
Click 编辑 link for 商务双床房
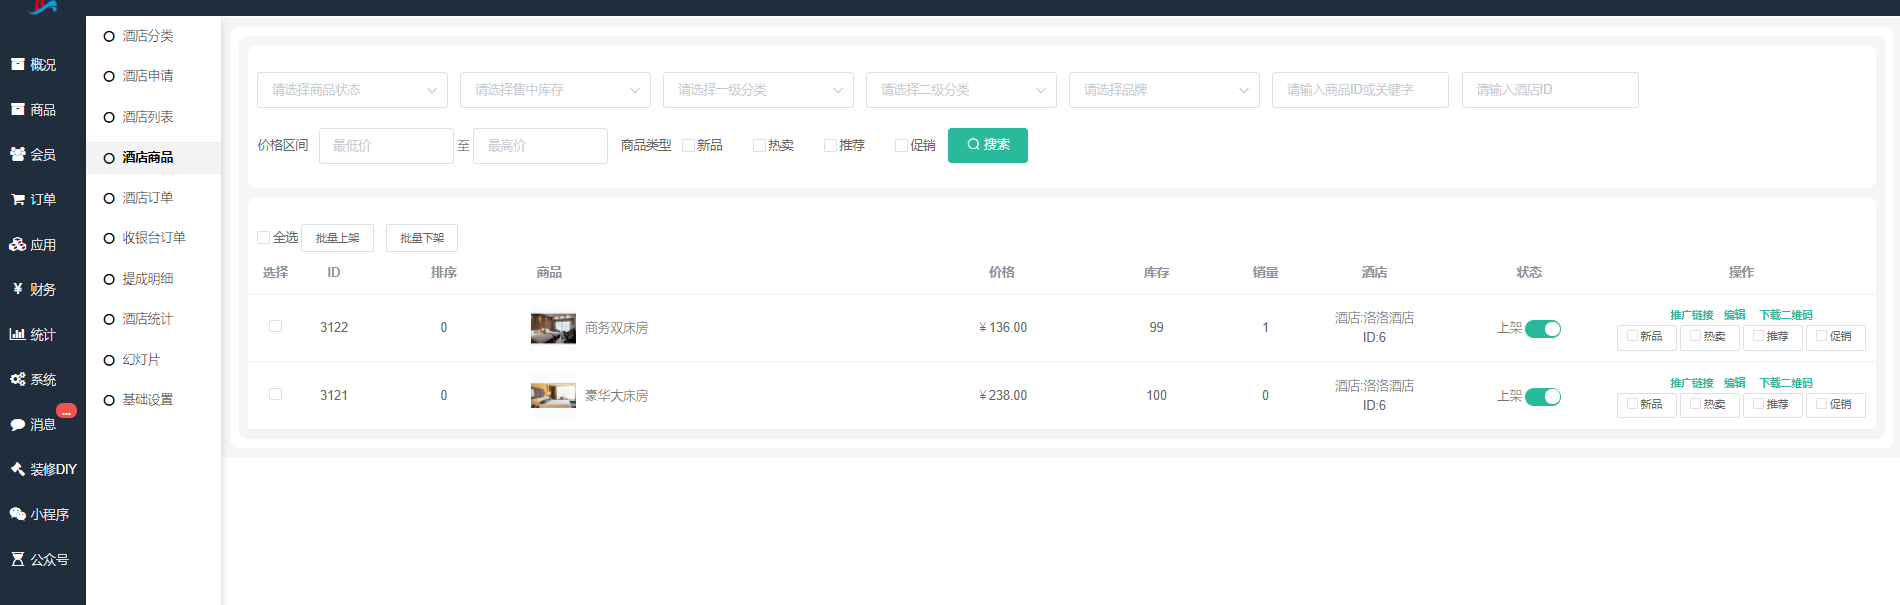[1734, 315]
